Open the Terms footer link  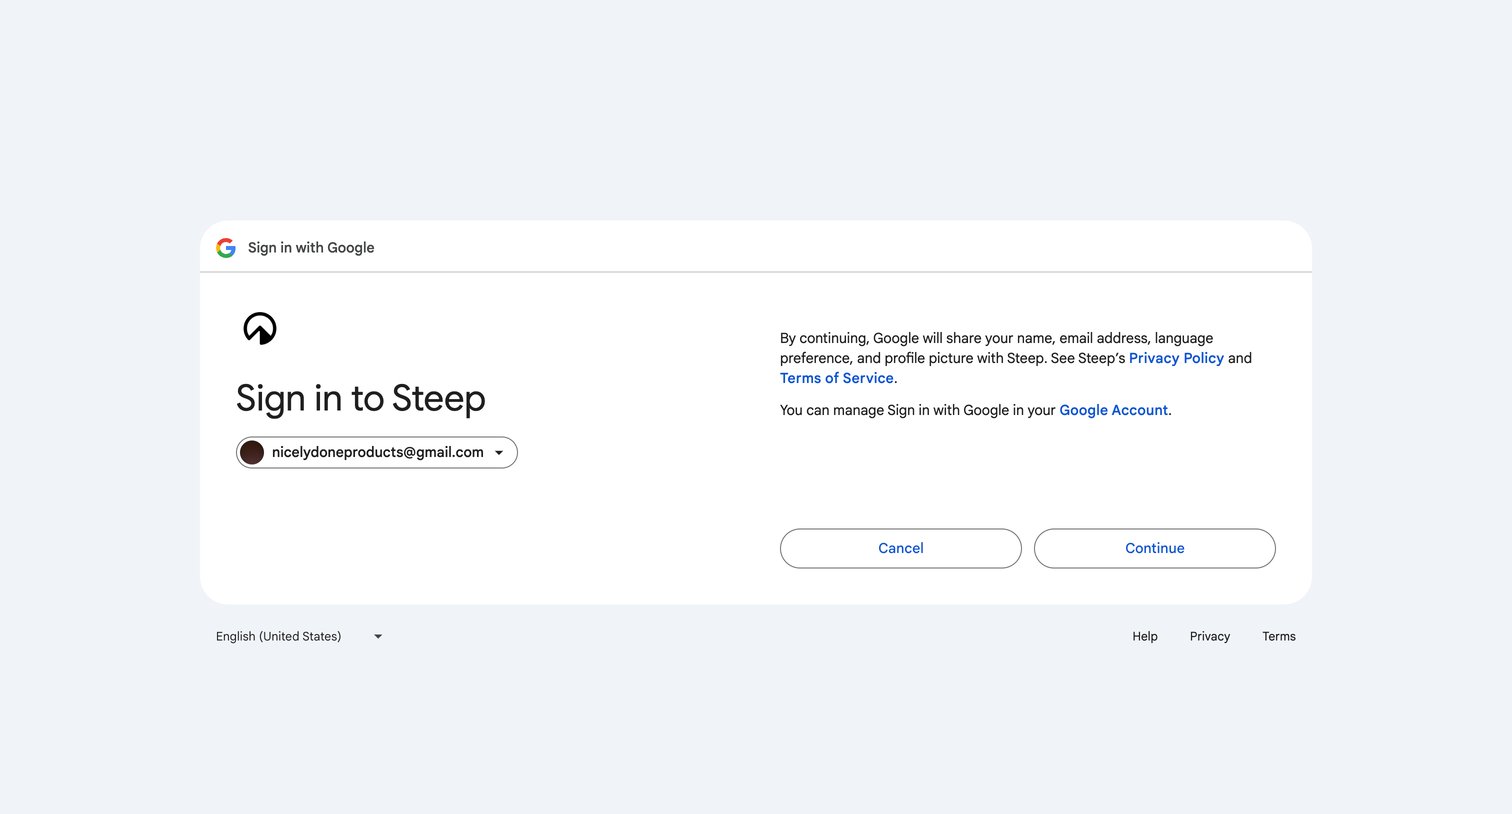click(1279, 636)
